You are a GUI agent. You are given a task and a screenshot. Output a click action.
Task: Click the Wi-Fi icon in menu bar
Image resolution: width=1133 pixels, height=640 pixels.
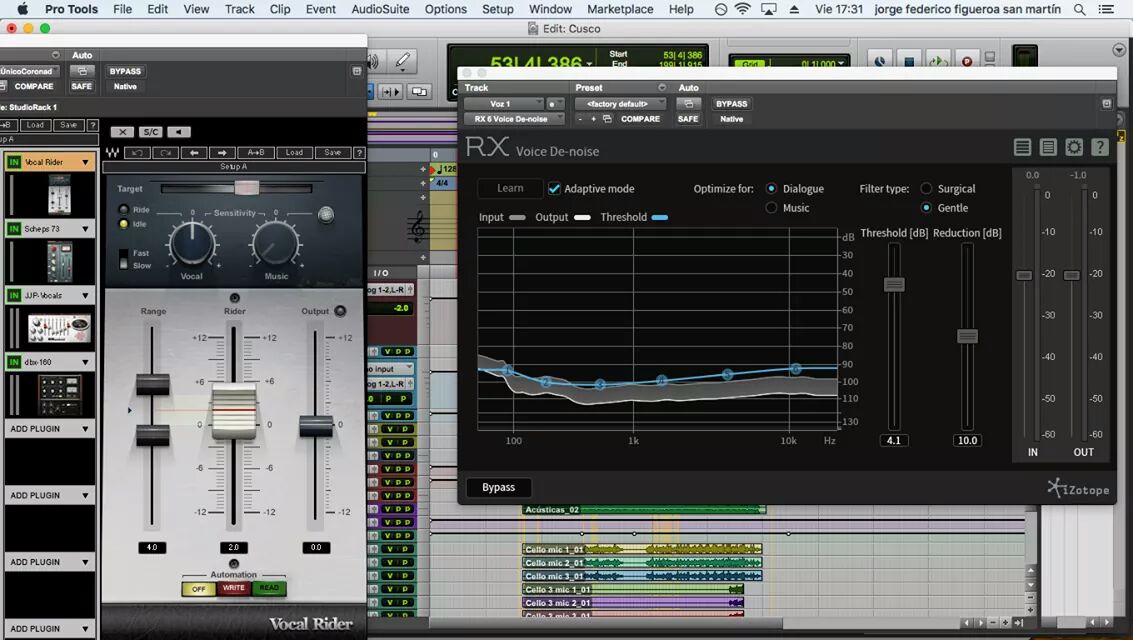click(742, 9)
